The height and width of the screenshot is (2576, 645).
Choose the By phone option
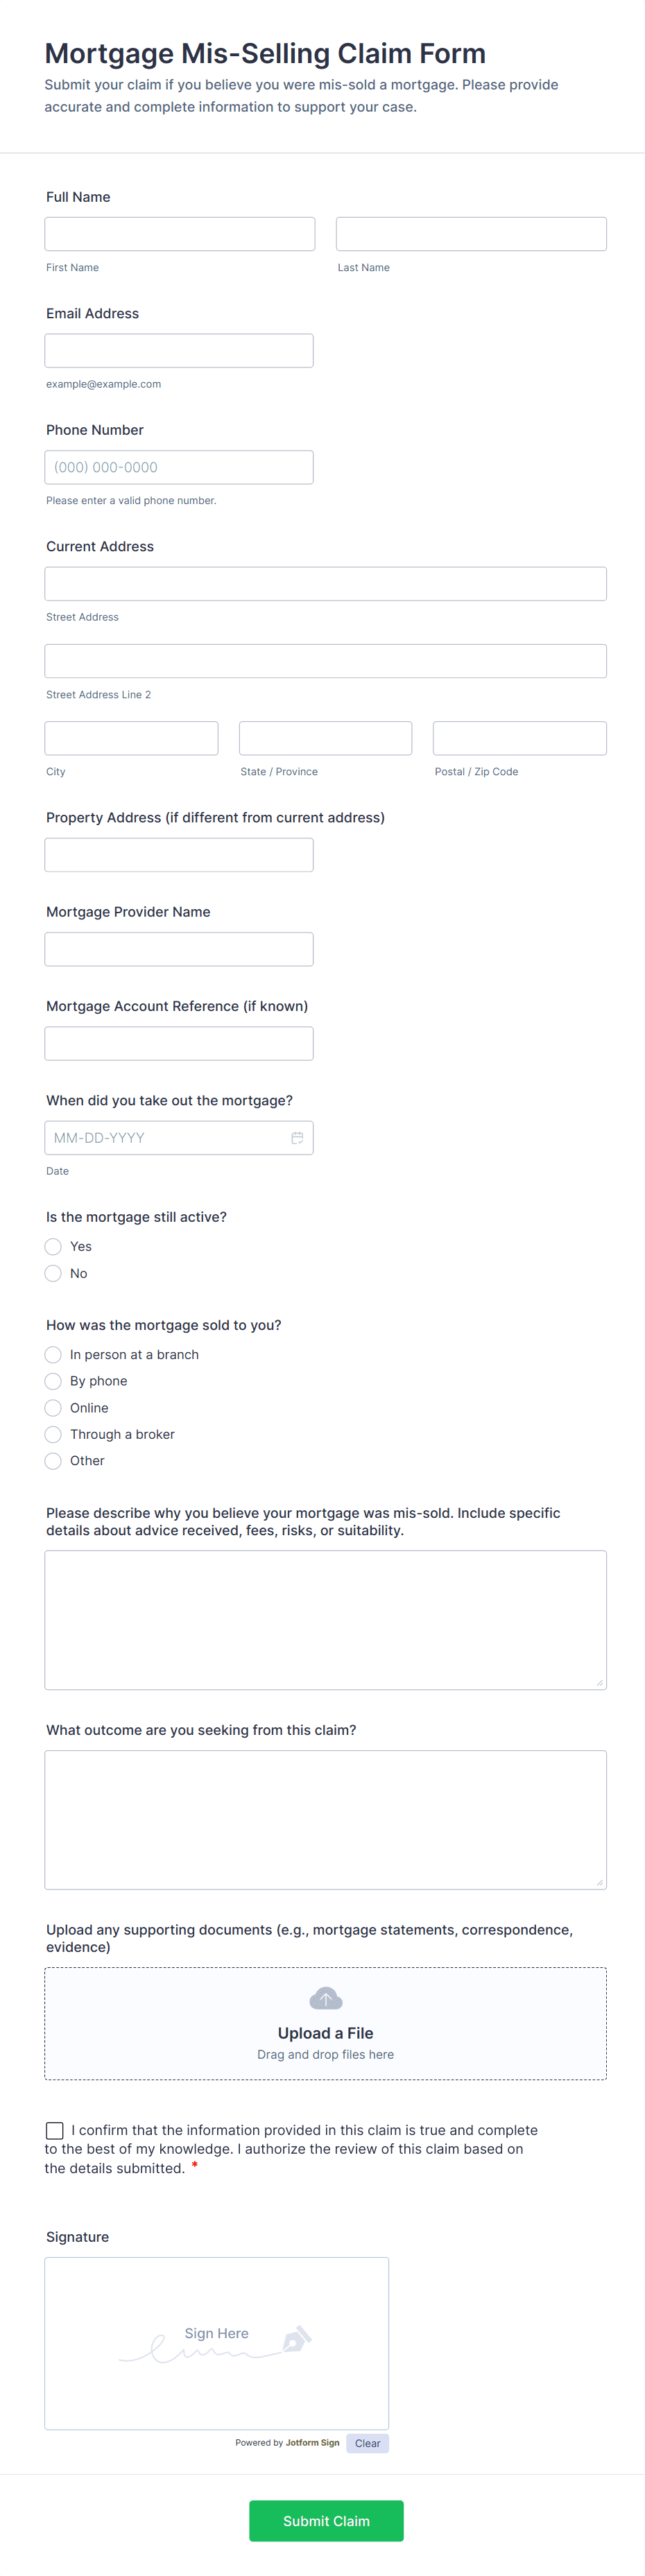pyautogui.click(x=54, y=1381)
